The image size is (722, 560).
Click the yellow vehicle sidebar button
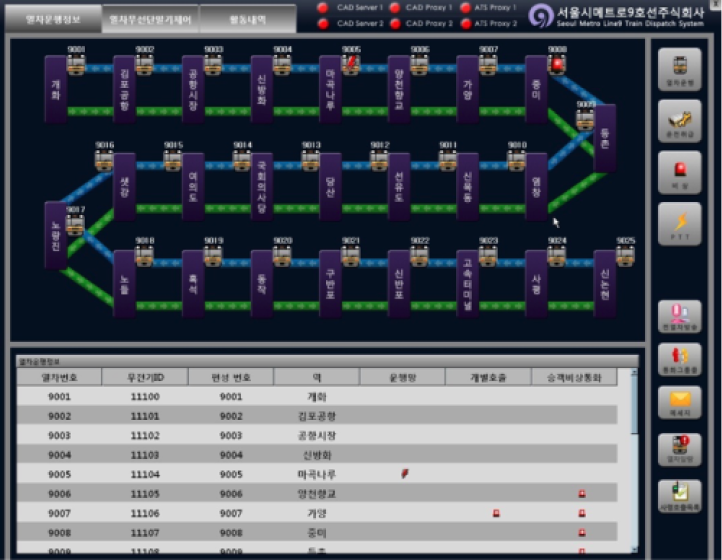click(x=682, y=124)
